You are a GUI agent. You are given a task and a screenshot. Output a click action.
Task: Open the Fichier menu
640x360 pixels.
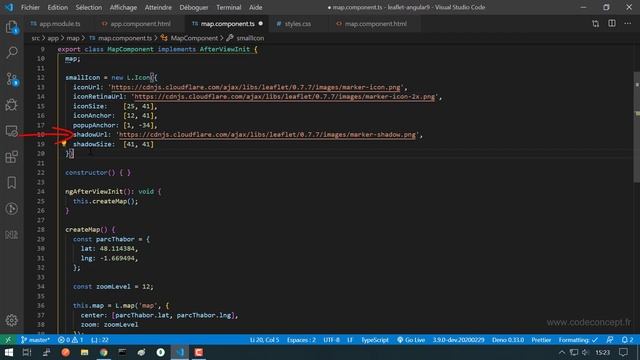click(30, 7)
